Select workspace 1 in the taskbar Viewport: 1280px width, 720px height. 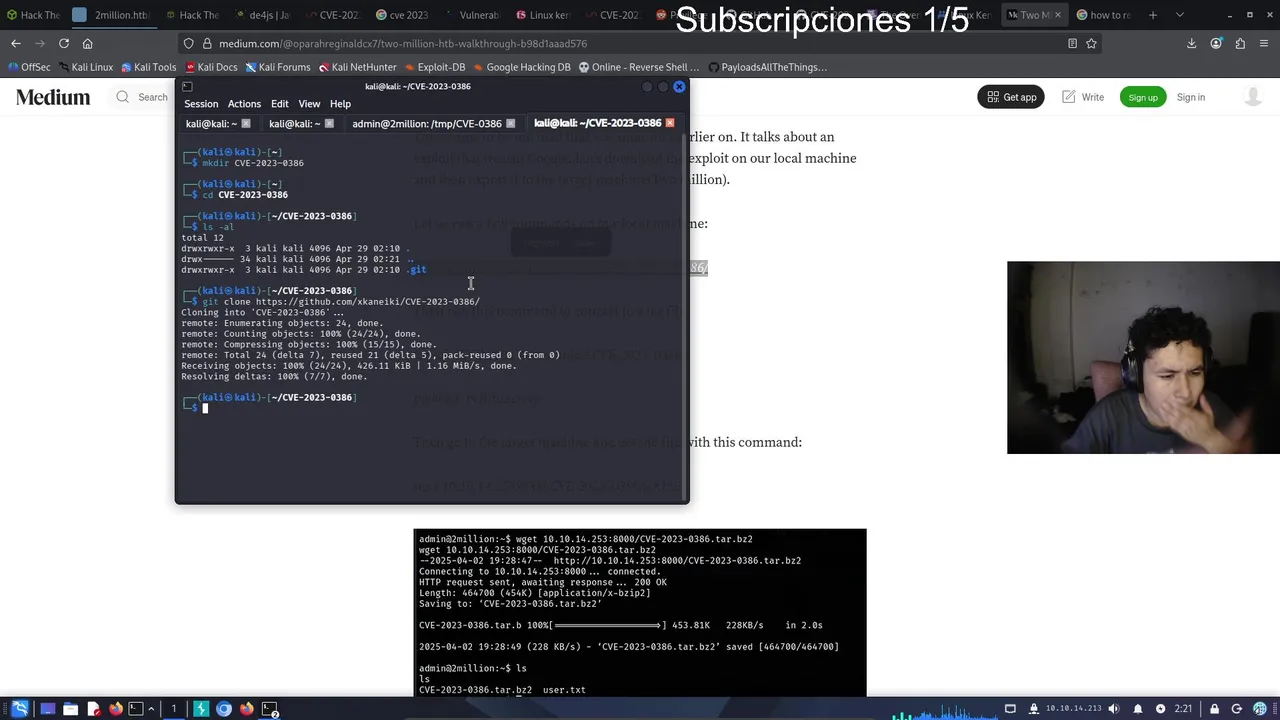coord(173,709)
